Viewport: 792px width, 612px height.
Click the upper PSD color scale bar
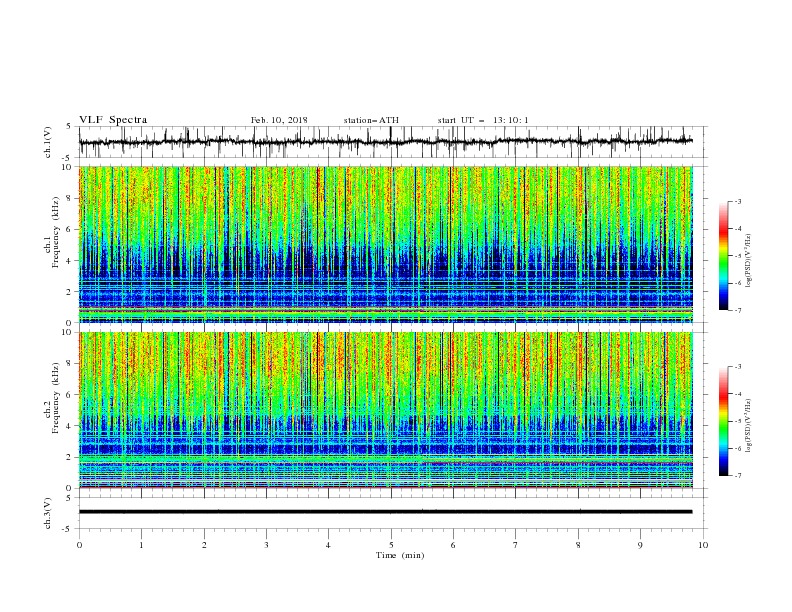click(x=723, y=256)
